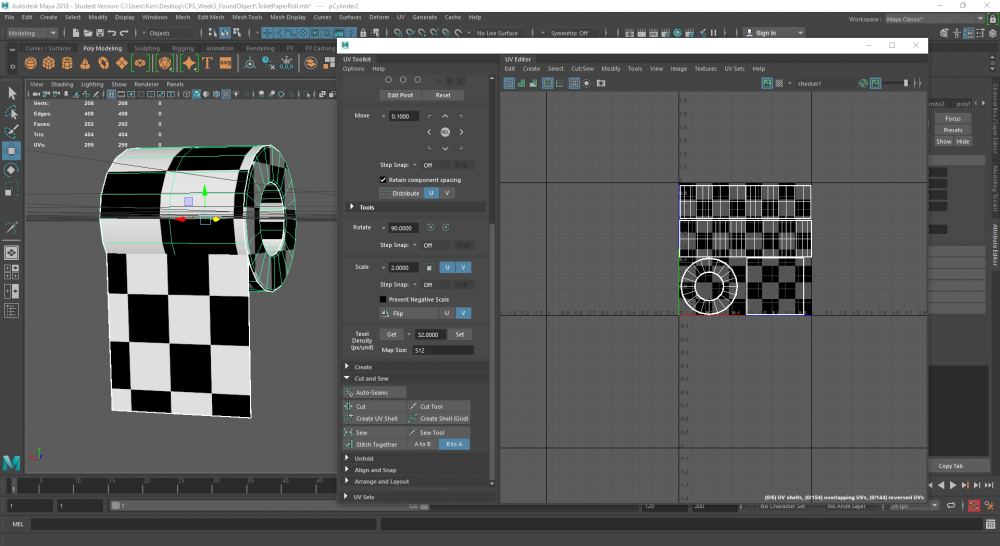Click Create UV Shell
The width and height of the screenshot is (1000, 546).
(375, 418)
